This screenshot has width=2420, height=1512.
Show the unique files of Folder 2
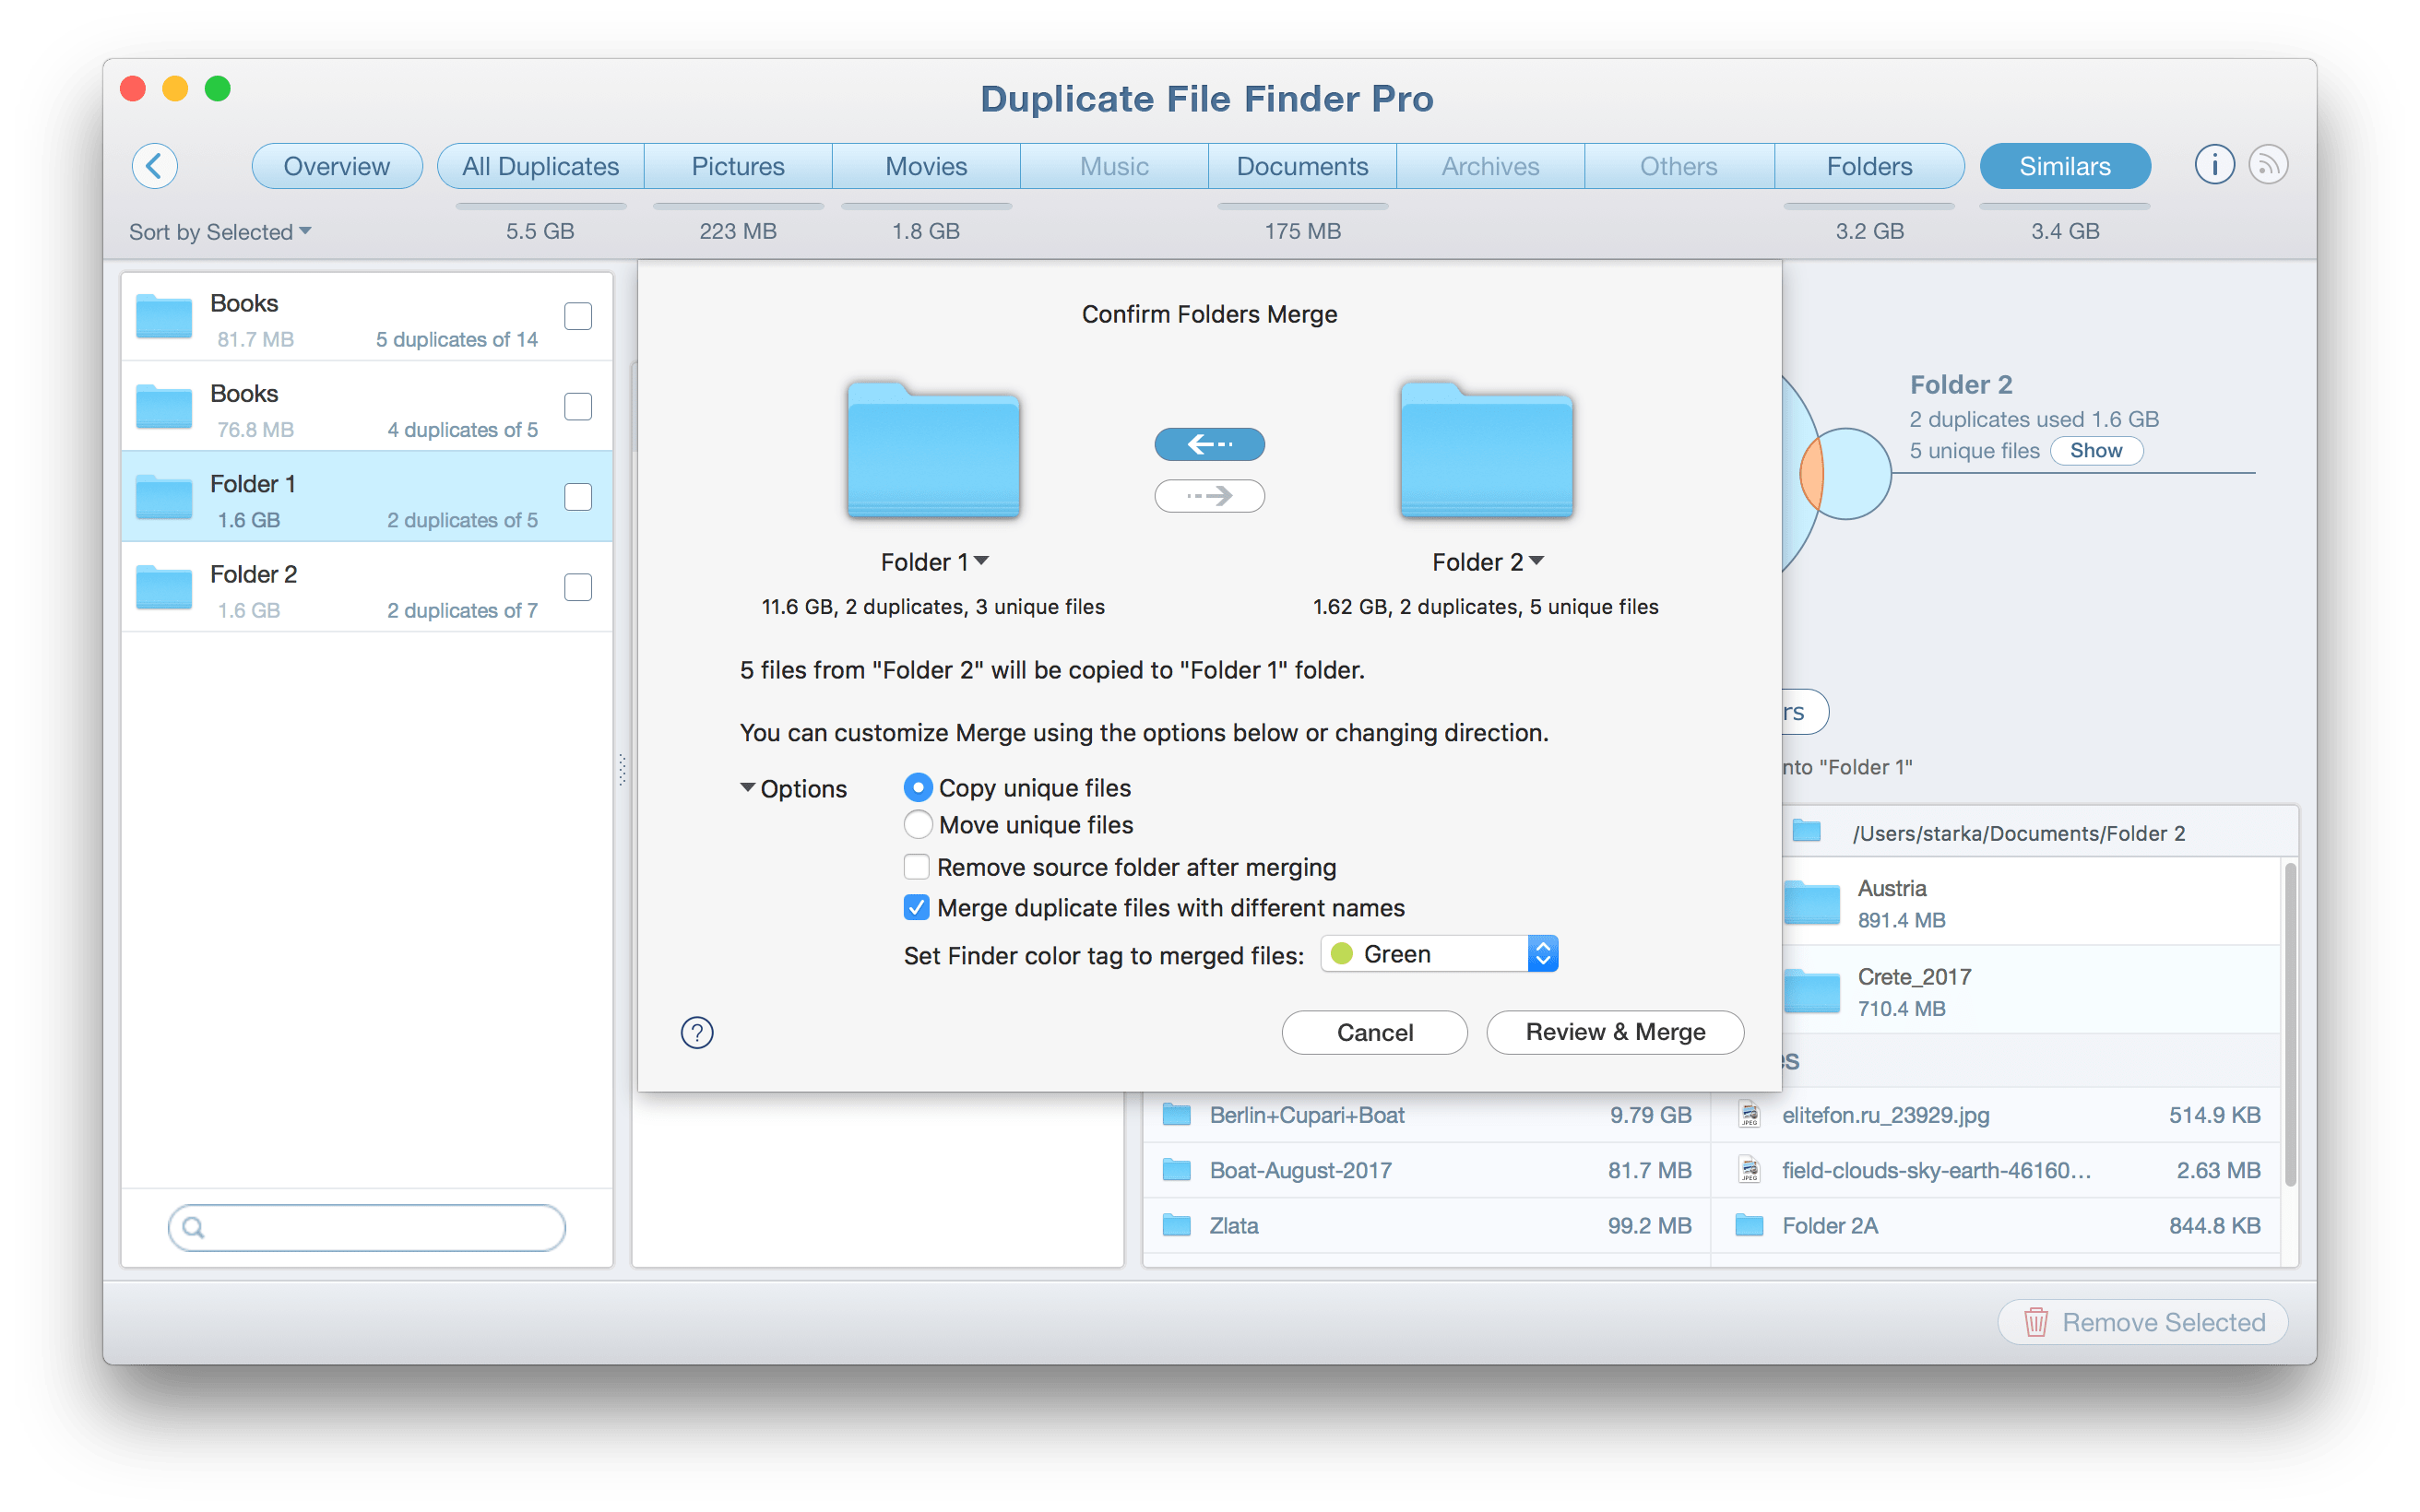[x=2096, y=451]
